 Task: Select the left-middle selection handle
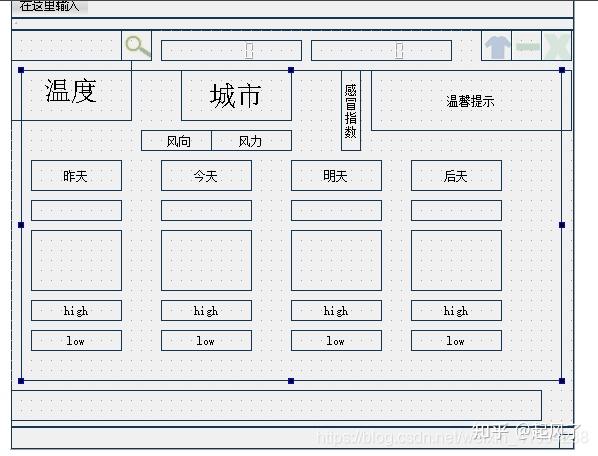[x=21, y=225]
